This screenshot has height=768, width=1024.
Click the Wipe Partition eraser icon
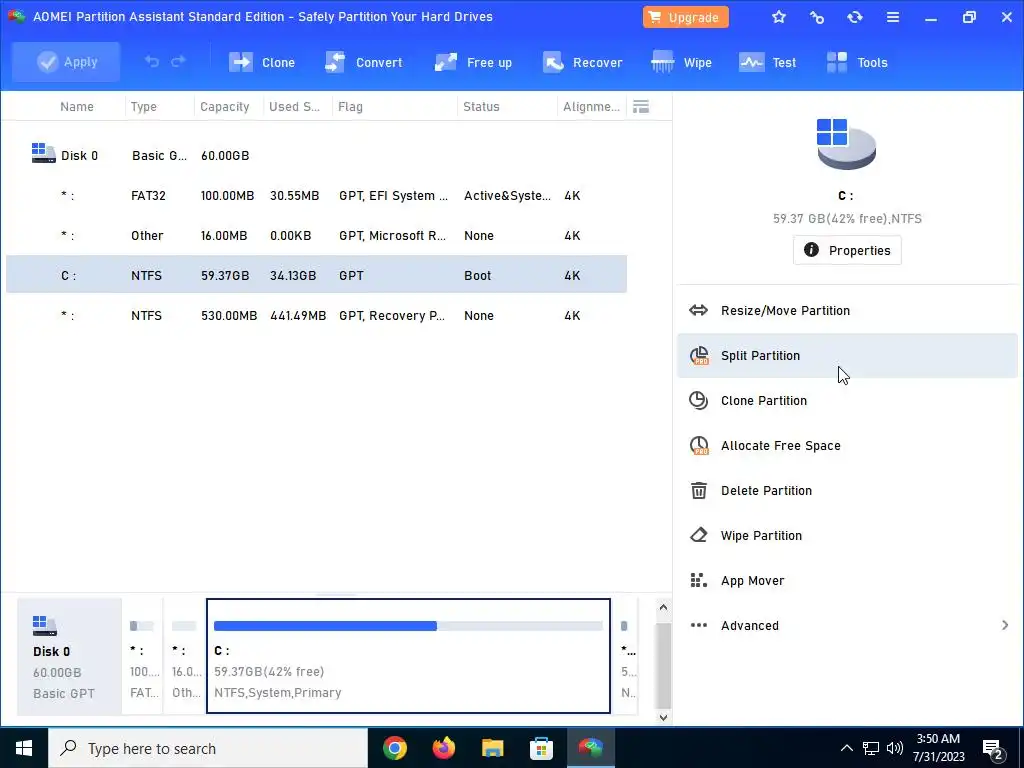pyautogui.click(x=699, y=536)
